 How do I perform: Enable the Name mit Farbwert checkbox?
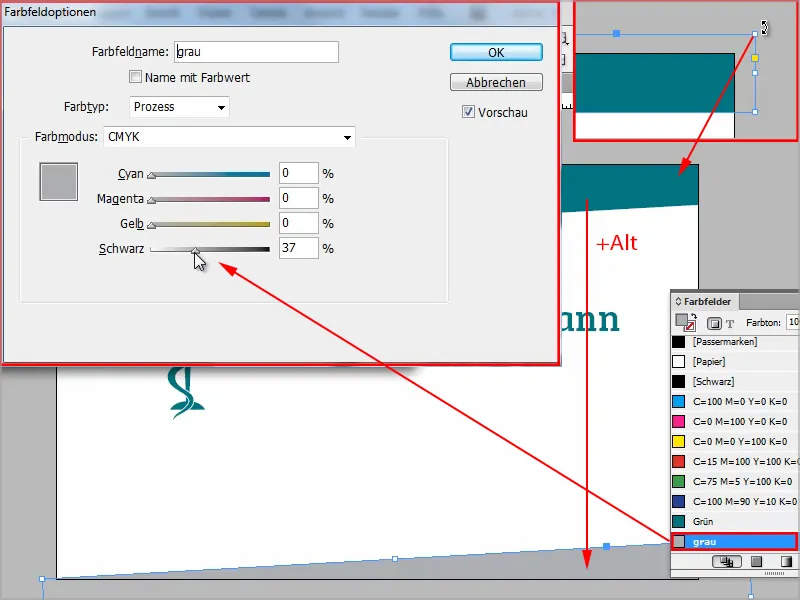coord(135,77)
